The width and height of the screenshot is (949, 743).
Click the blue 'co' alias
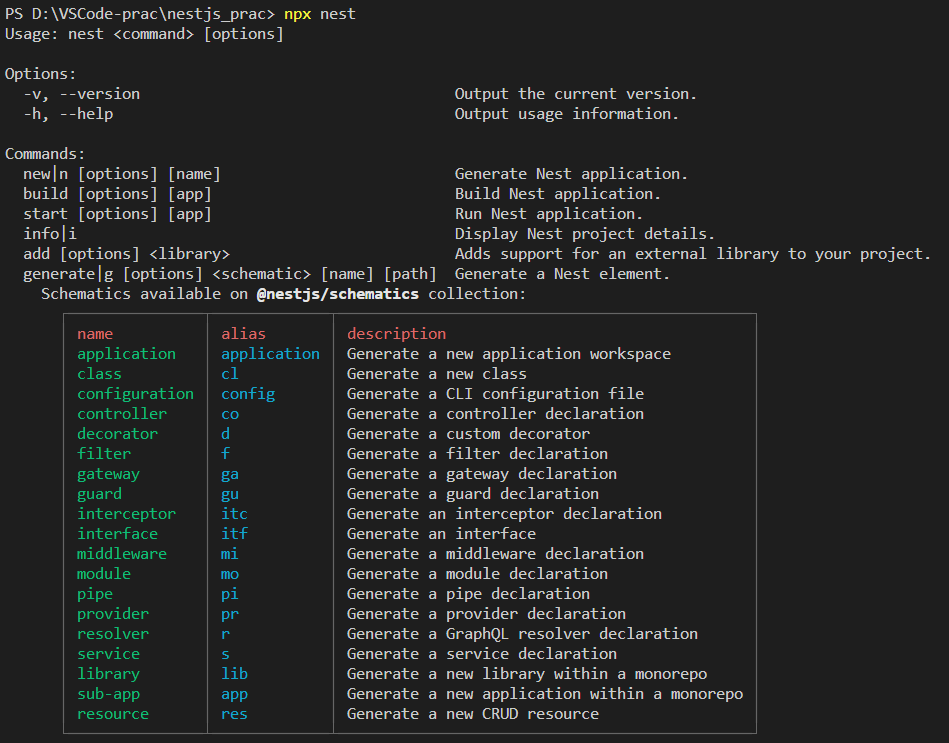[230, 414]
